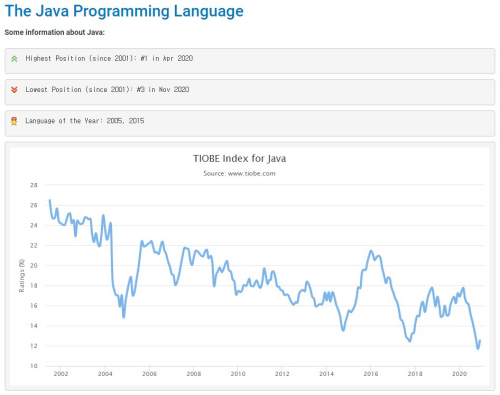Click the 'TIOBE Index for Java' chart title

pyautogui.click(x=239, y=158)
